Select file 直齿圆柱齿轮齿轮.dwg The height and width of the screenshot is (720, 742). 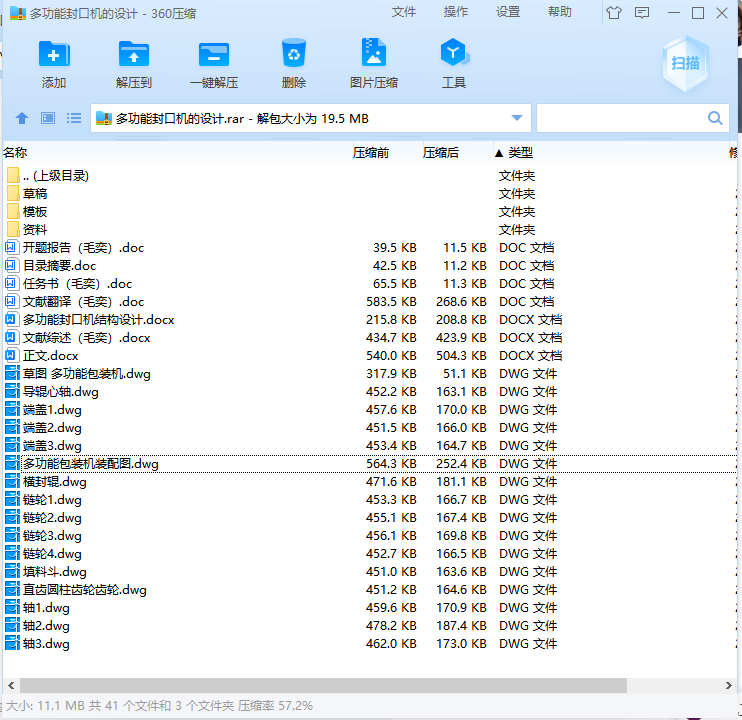(x=370, y=589)
